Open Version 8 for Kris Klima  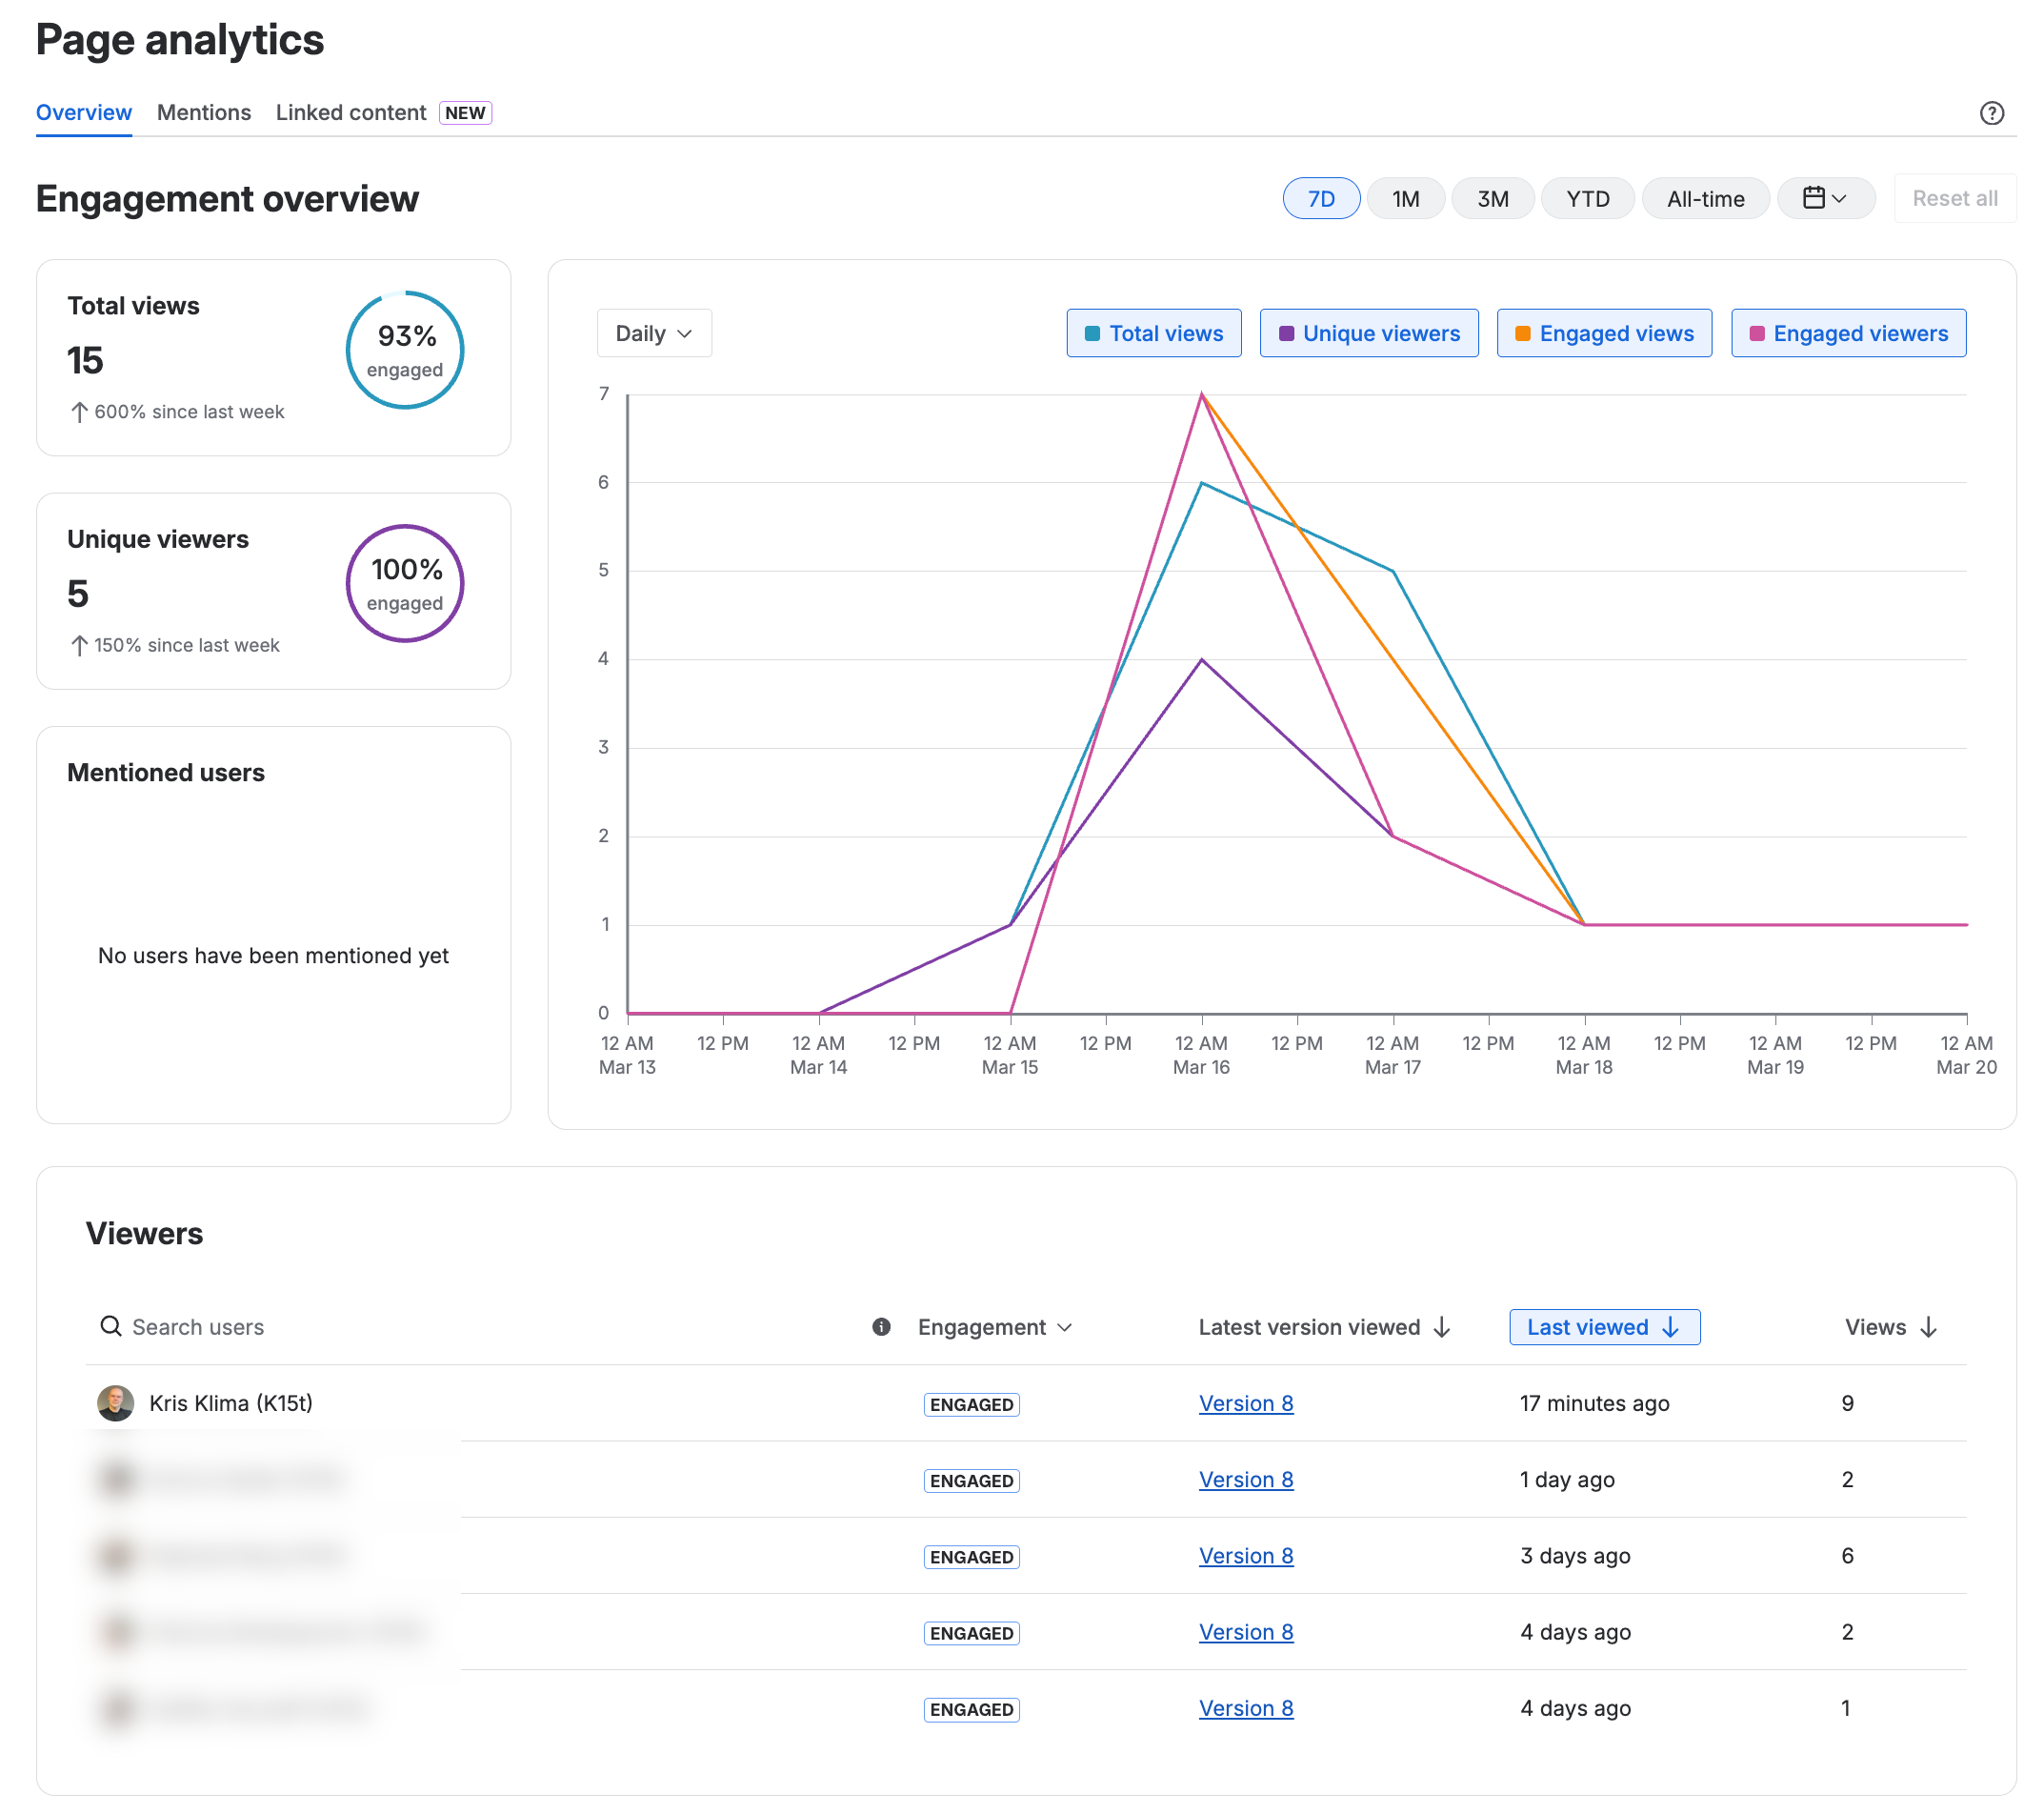coord(1246,1403)
